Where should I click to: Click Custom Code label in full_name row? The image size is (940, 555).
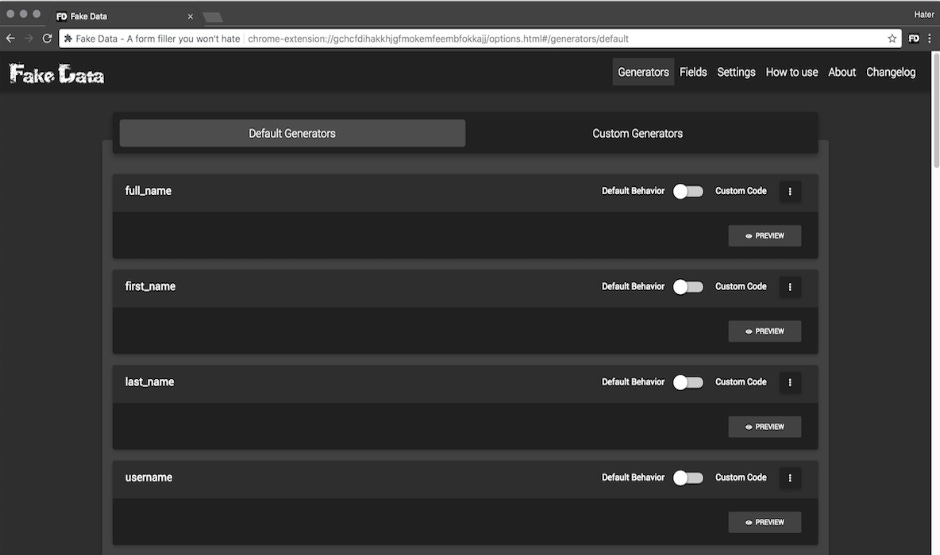click(x=740, y=191)
